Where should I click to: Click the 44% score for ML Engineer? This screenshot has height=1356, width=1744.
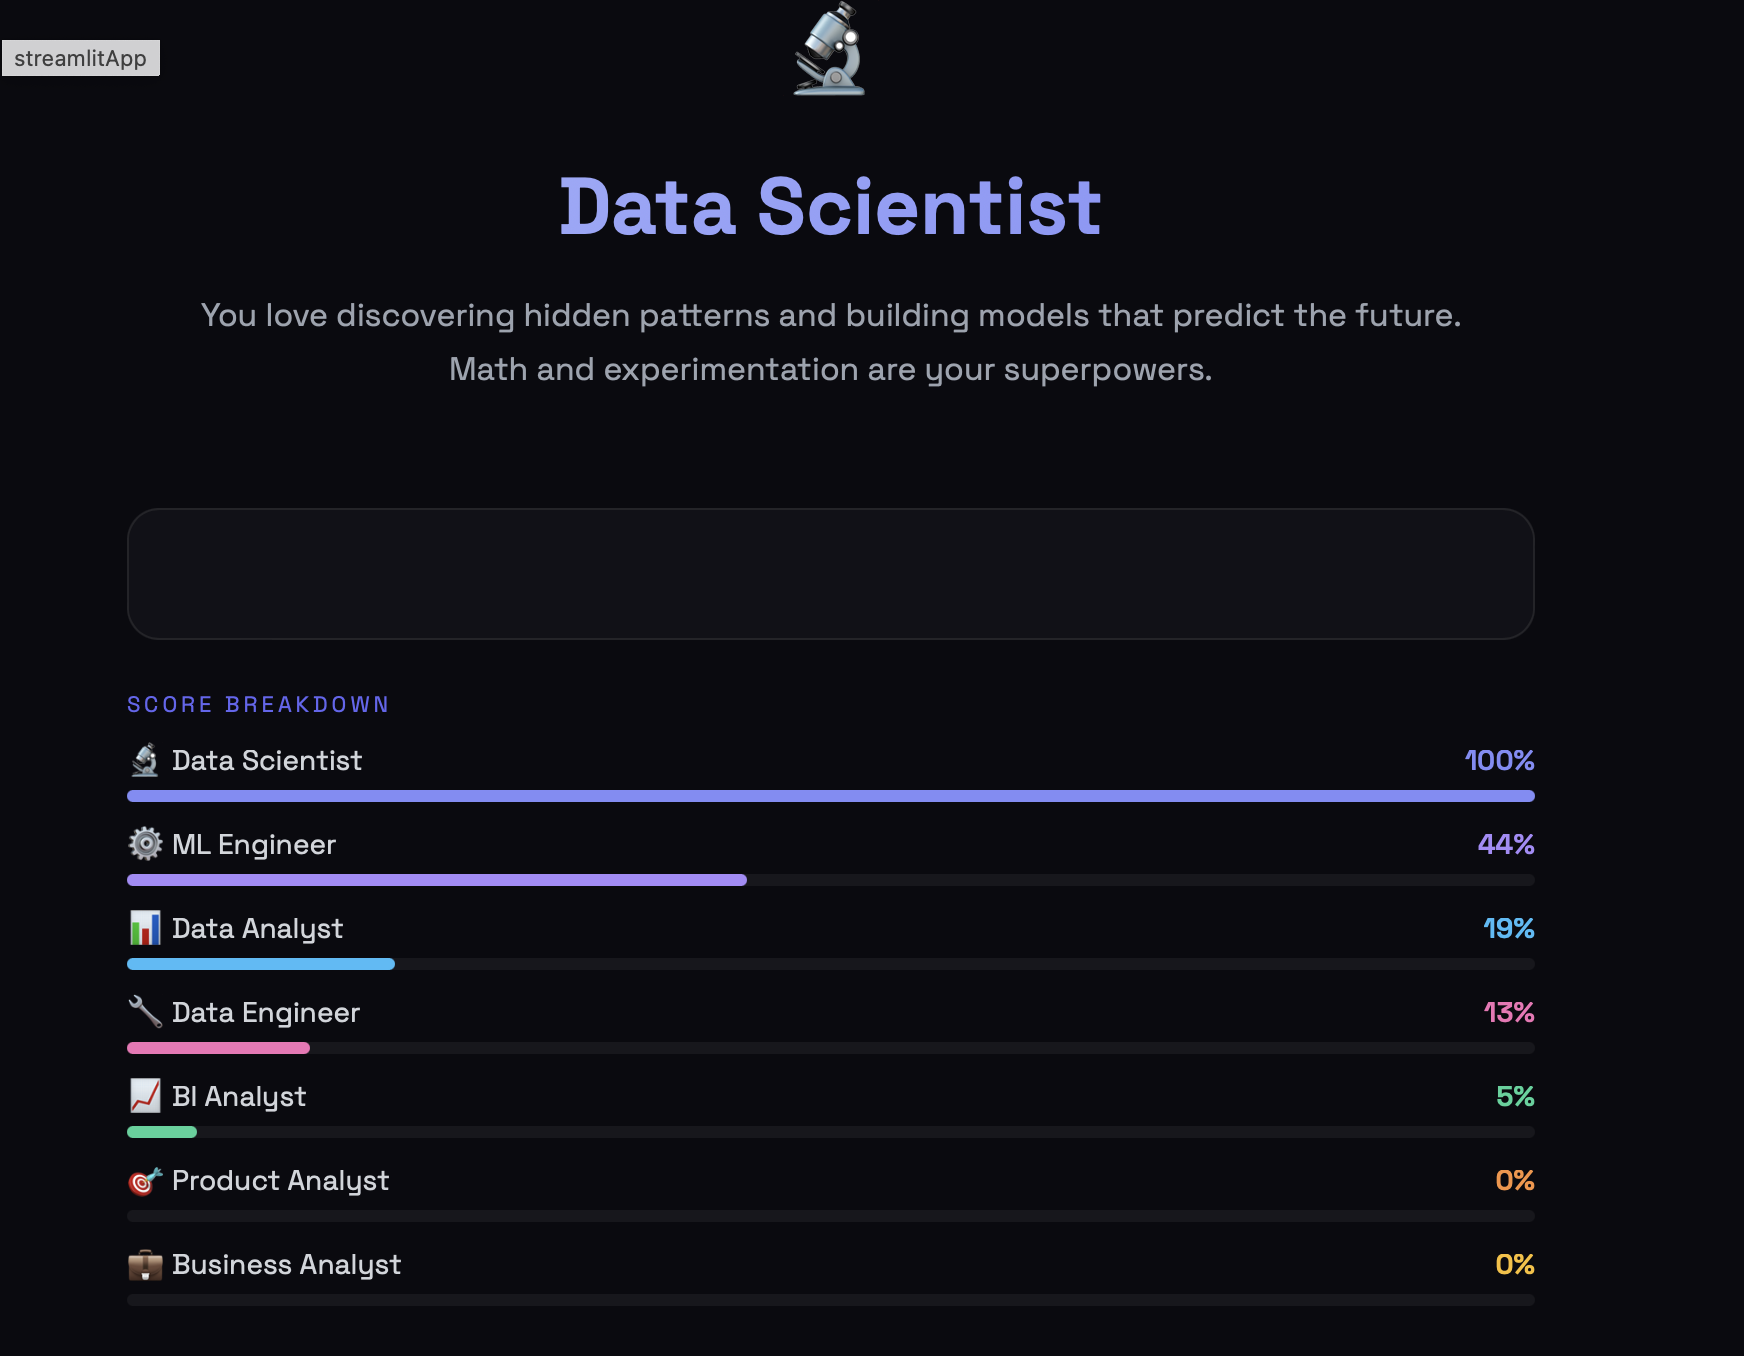click(x=1505, y=844)
